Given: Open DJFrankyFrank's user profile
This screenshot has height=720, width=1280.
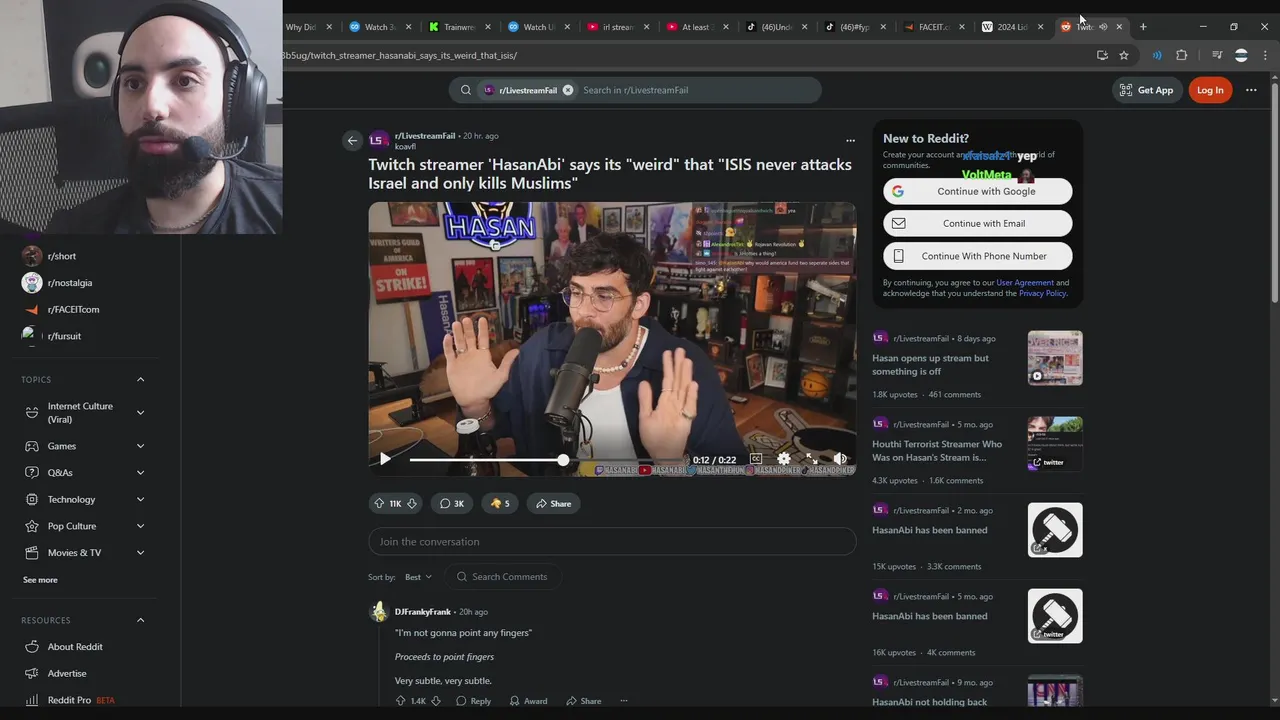Looking at the screenshot, I should pyautogui.click(x=422, y=612).
